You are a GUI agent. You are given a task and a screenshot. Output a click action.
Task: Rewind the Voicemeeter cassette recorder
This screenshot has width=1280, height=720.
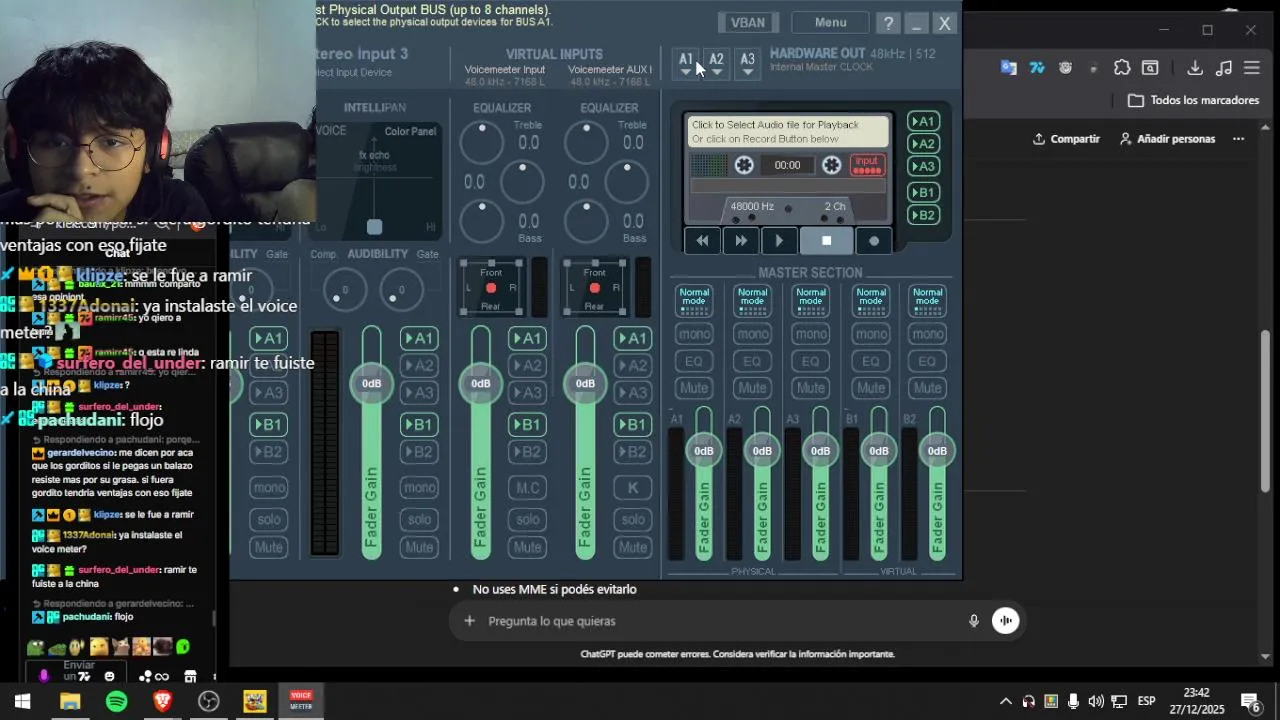[702, 241]
